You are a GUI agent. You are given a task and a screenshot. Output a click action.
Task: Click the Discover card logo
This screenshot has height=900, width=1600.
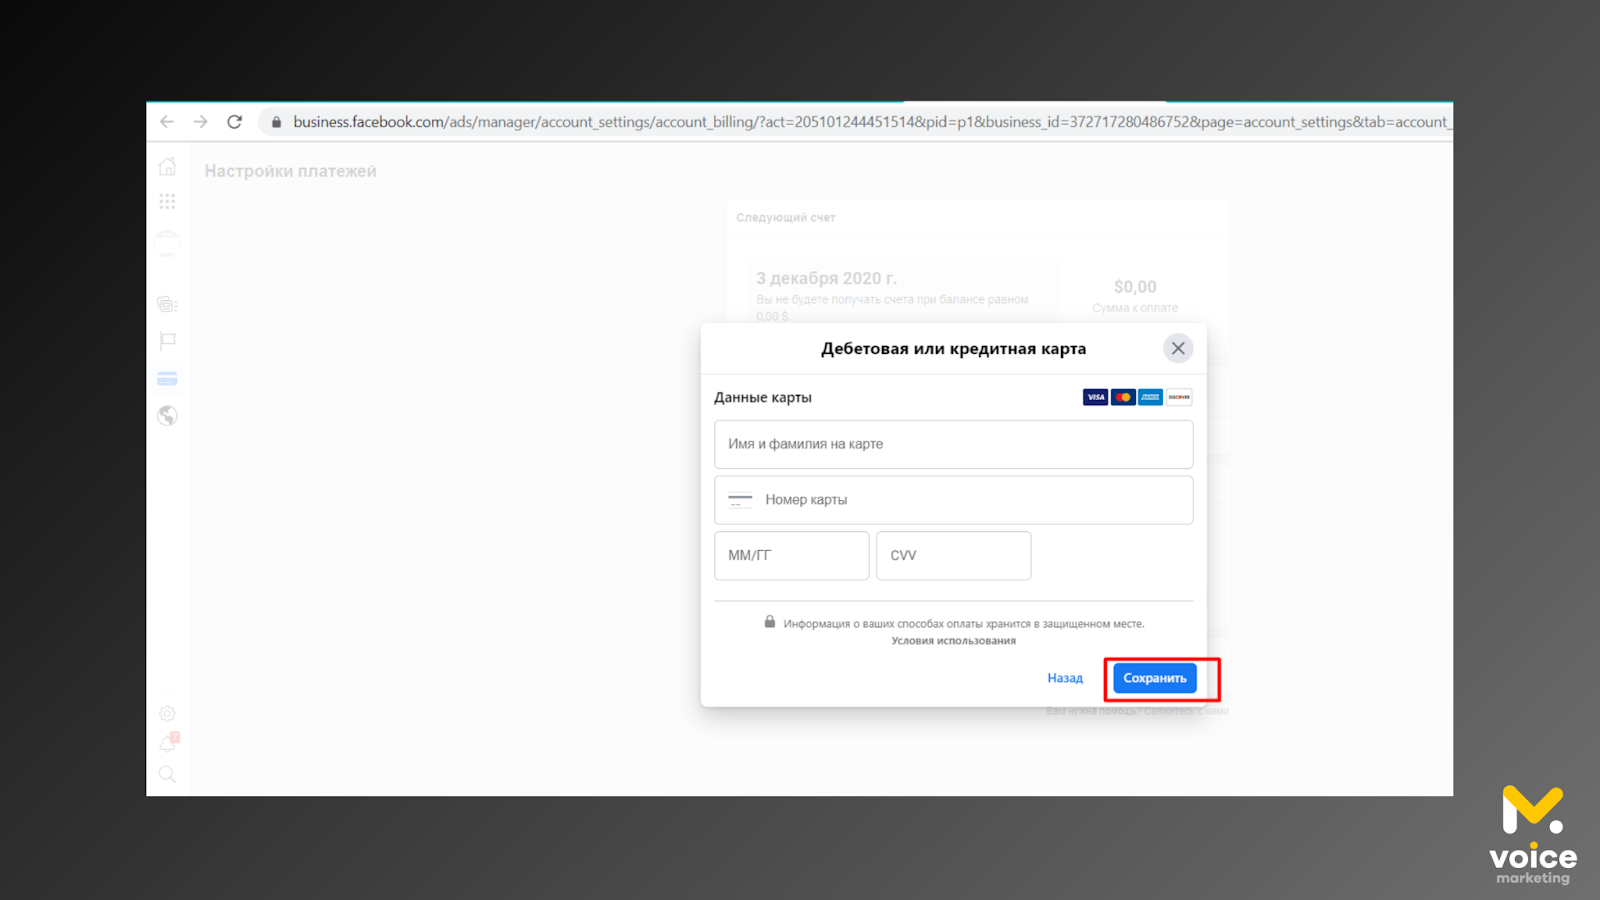pyautogui.click(x=1179, y=397)
